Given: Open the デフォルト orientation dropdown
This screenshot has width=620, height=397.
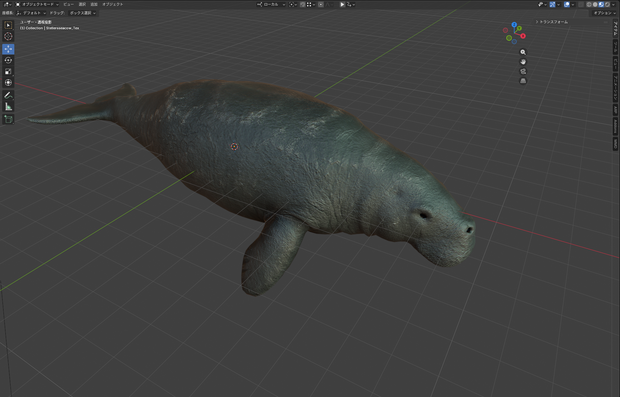Looking at the screenshot, I should tap(32, 13).
